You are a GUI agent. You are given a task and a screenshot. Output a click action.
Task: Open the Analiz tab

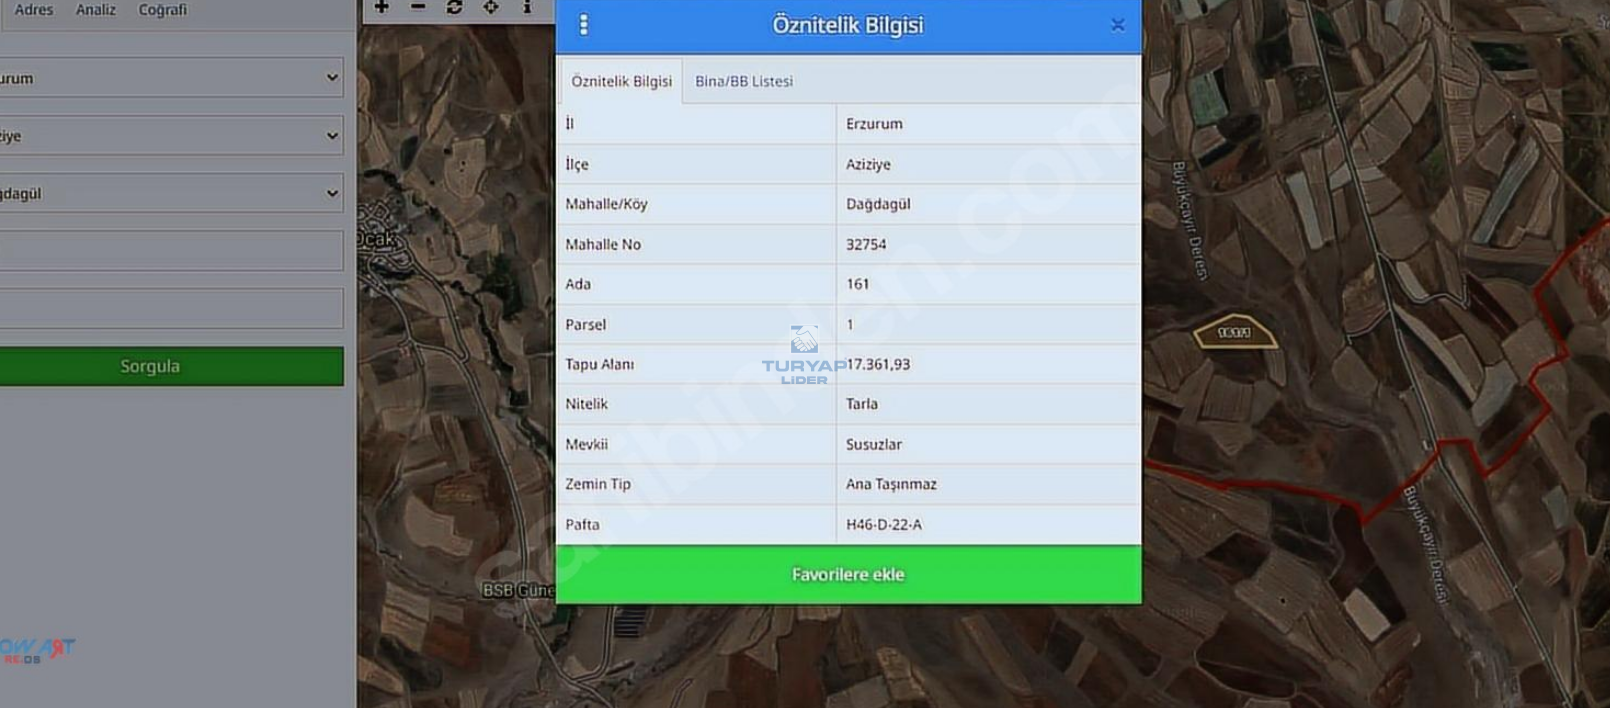pos(96,10)
